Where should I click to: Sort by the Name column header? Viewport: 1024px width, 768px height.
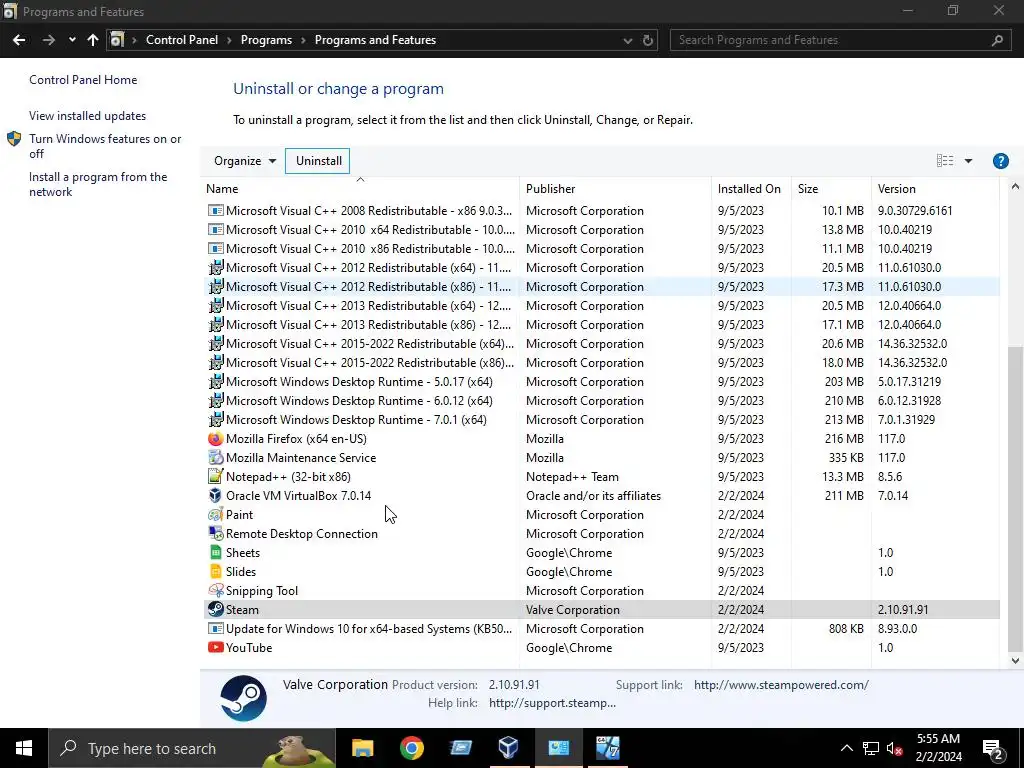tap(360, 188)
